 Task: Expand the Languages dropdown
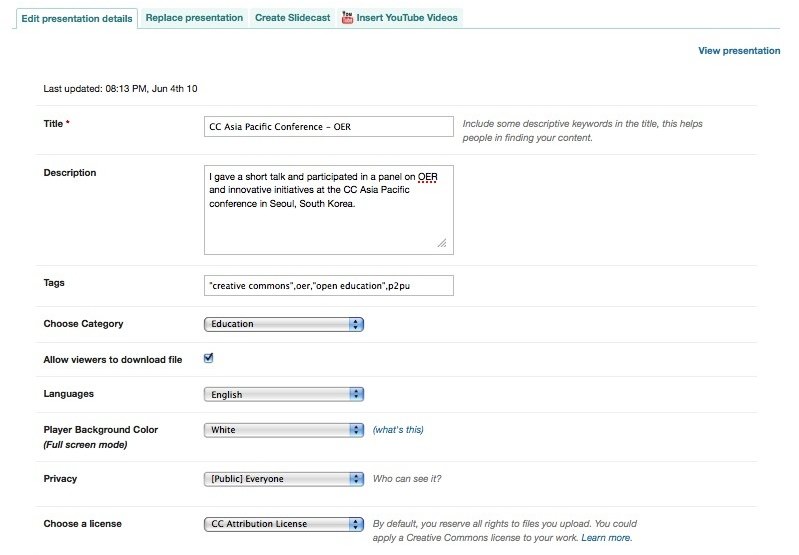283,394
